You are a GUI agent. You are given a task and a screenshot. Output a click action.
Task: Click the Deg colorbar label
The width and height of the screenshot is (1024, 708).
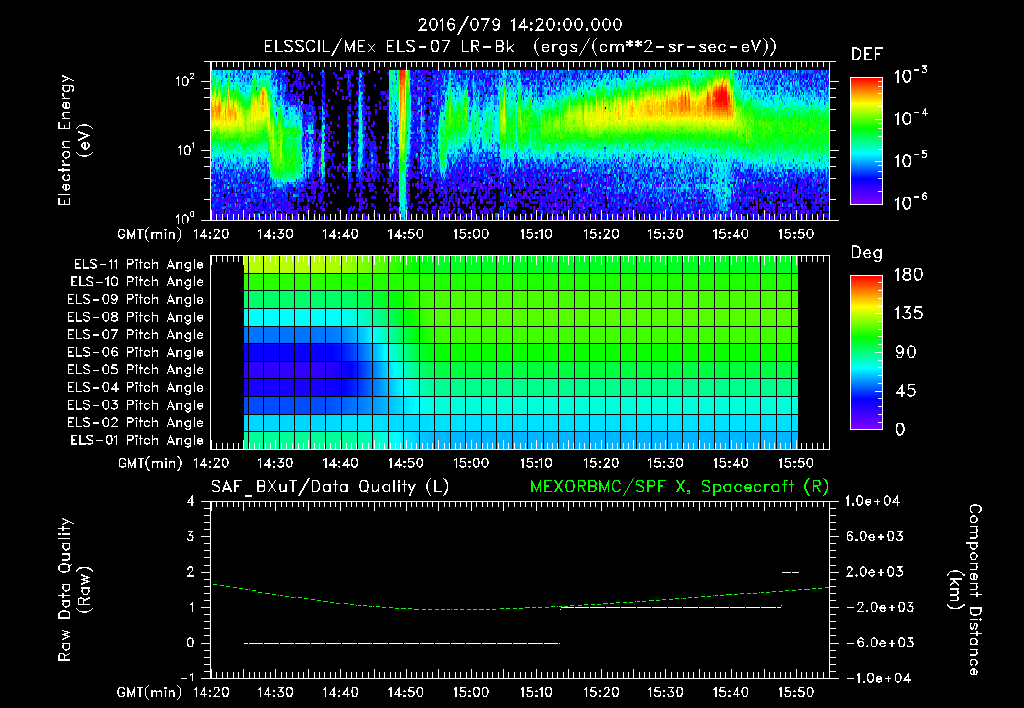(867, 253)
